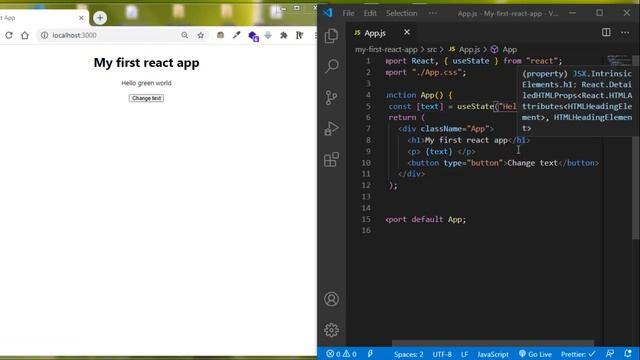640x360 pixels.
Task: Click src folder in the breadcrumb
Action: coord(431,49)
